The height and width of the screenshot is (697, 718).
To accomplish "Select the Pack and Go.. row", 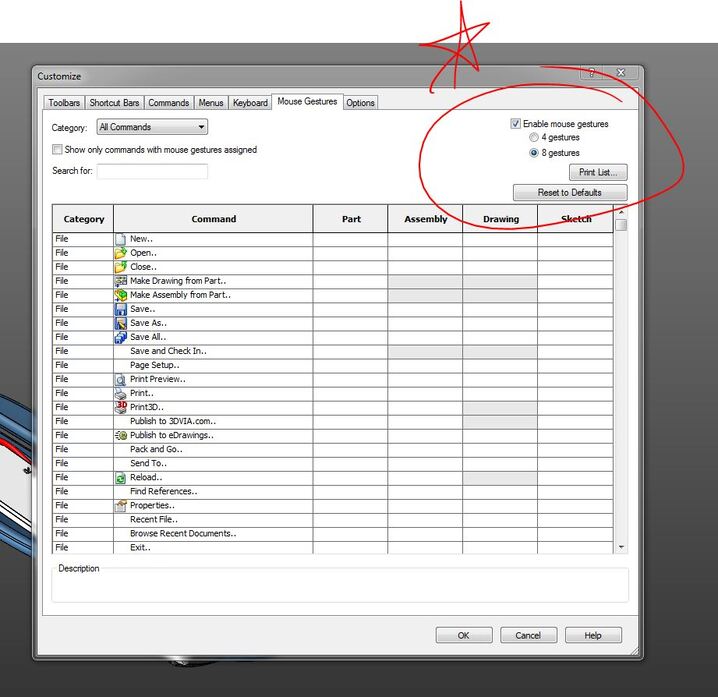I will pyautogui.click(x=333, y=449).
